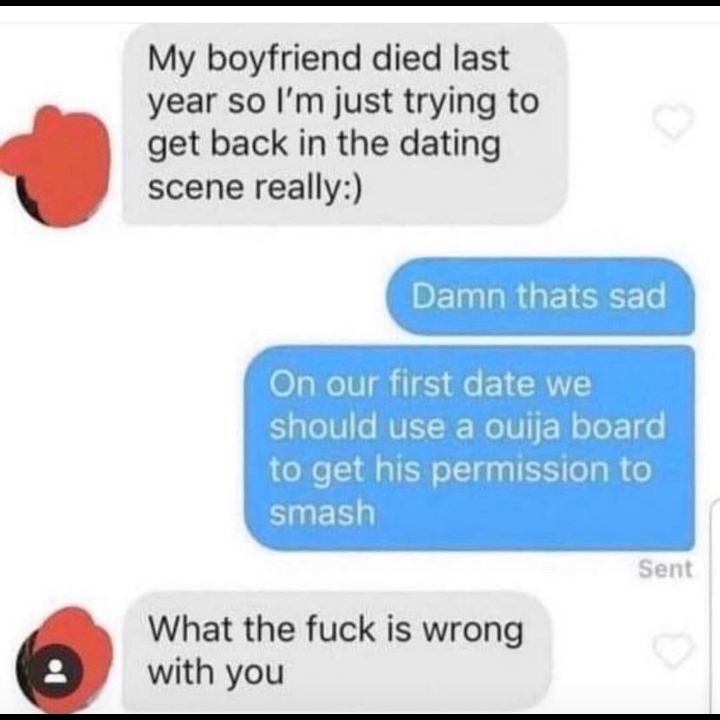
Task: Tap heart beside "What the fuck is wrong" message
Action: click(673, 650)
